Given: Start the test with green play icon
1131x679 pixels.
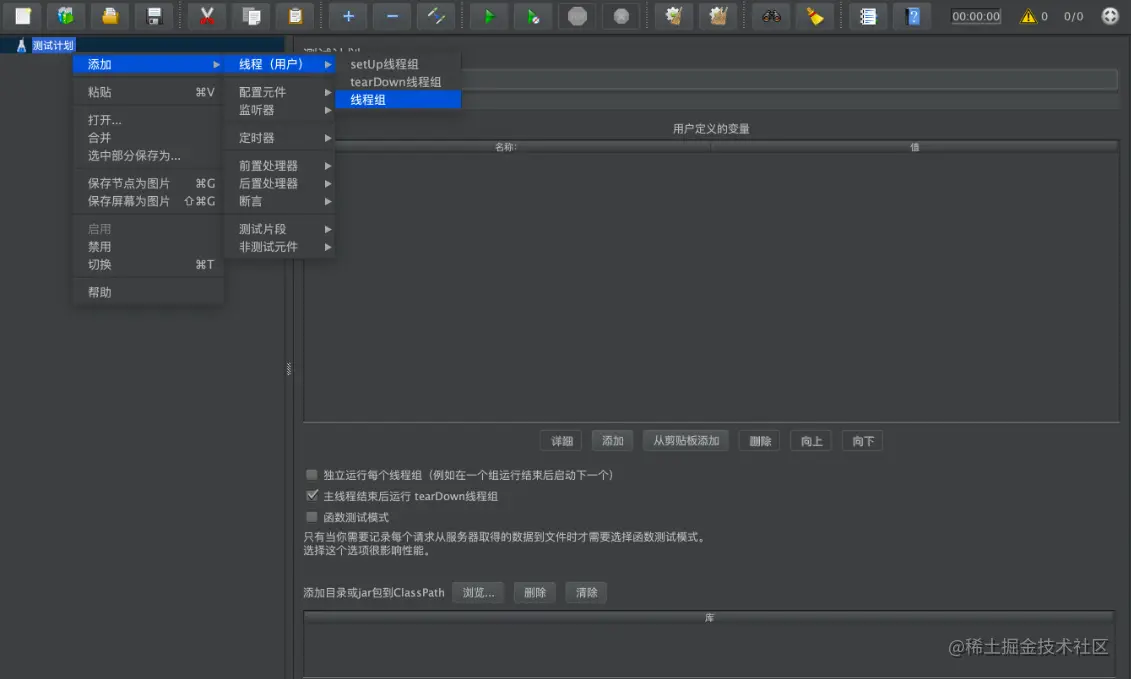Looking at the screenshot, I should 488,16.
